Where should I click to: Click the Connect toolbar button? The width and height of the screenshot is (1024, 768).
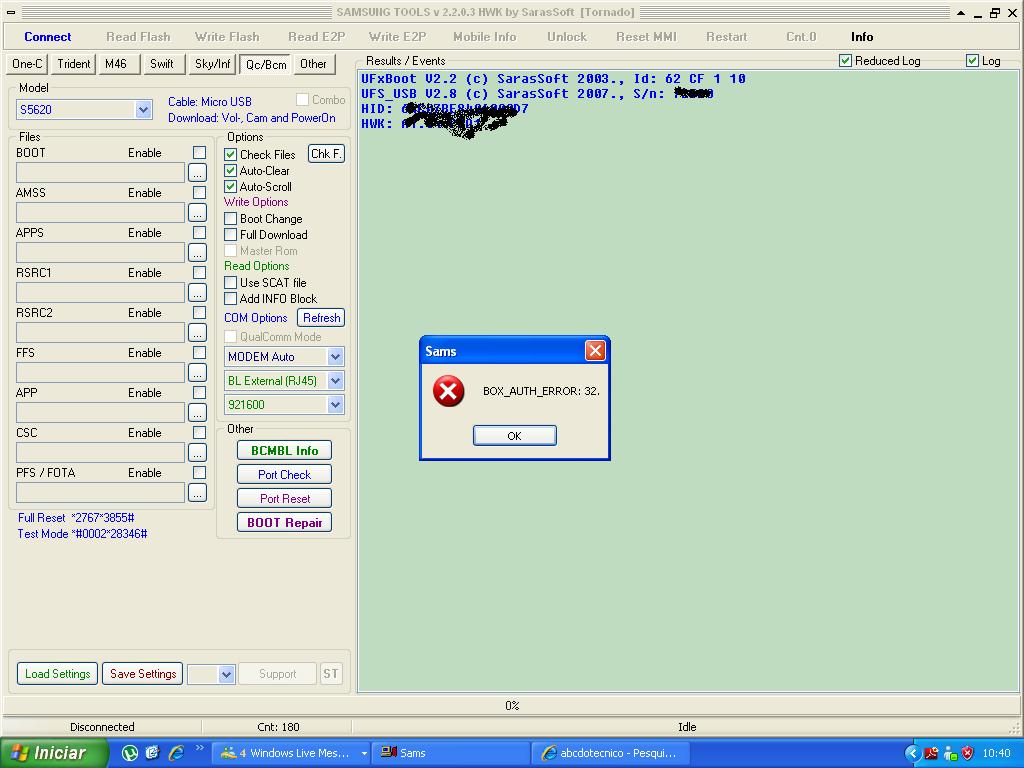[48, 37]
